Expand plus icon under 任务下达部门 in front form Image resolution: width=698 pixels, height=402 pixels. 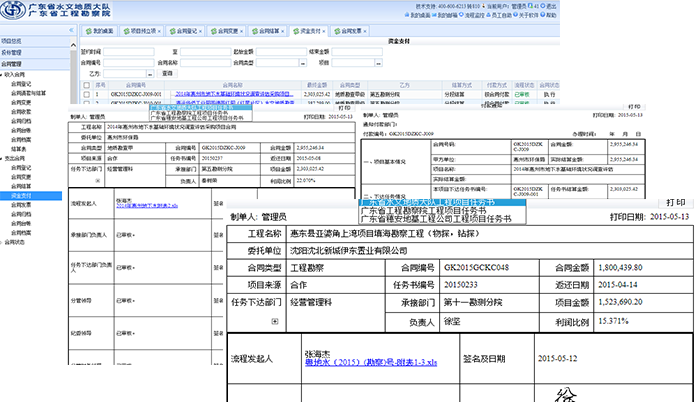coord(275,321)
